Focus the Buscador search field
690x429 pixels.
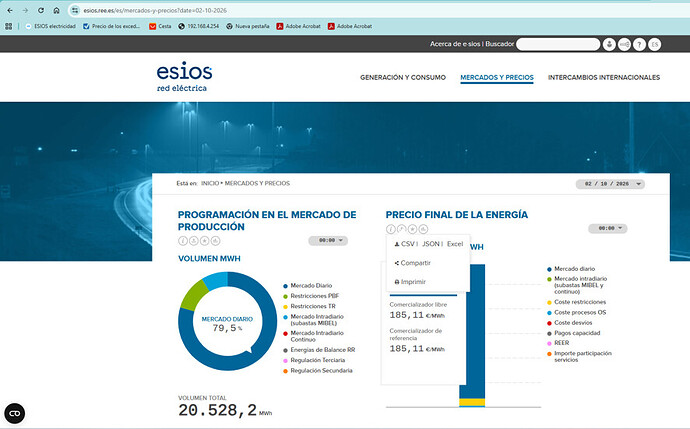coord(558,44)
